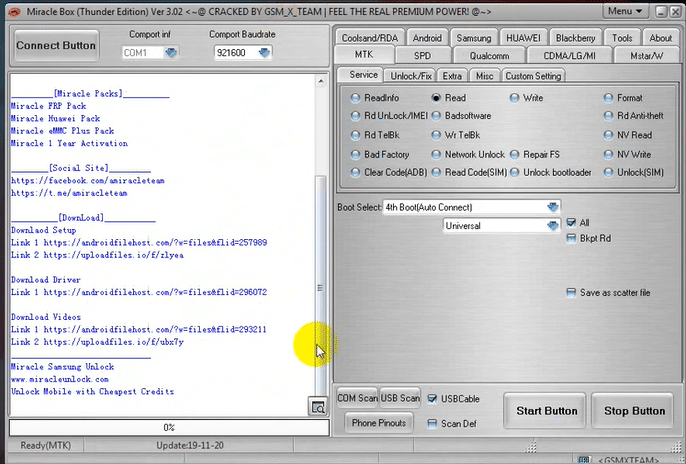686x464 pixels.
Task: Open the Samsung tab
Action: [474, 38]
